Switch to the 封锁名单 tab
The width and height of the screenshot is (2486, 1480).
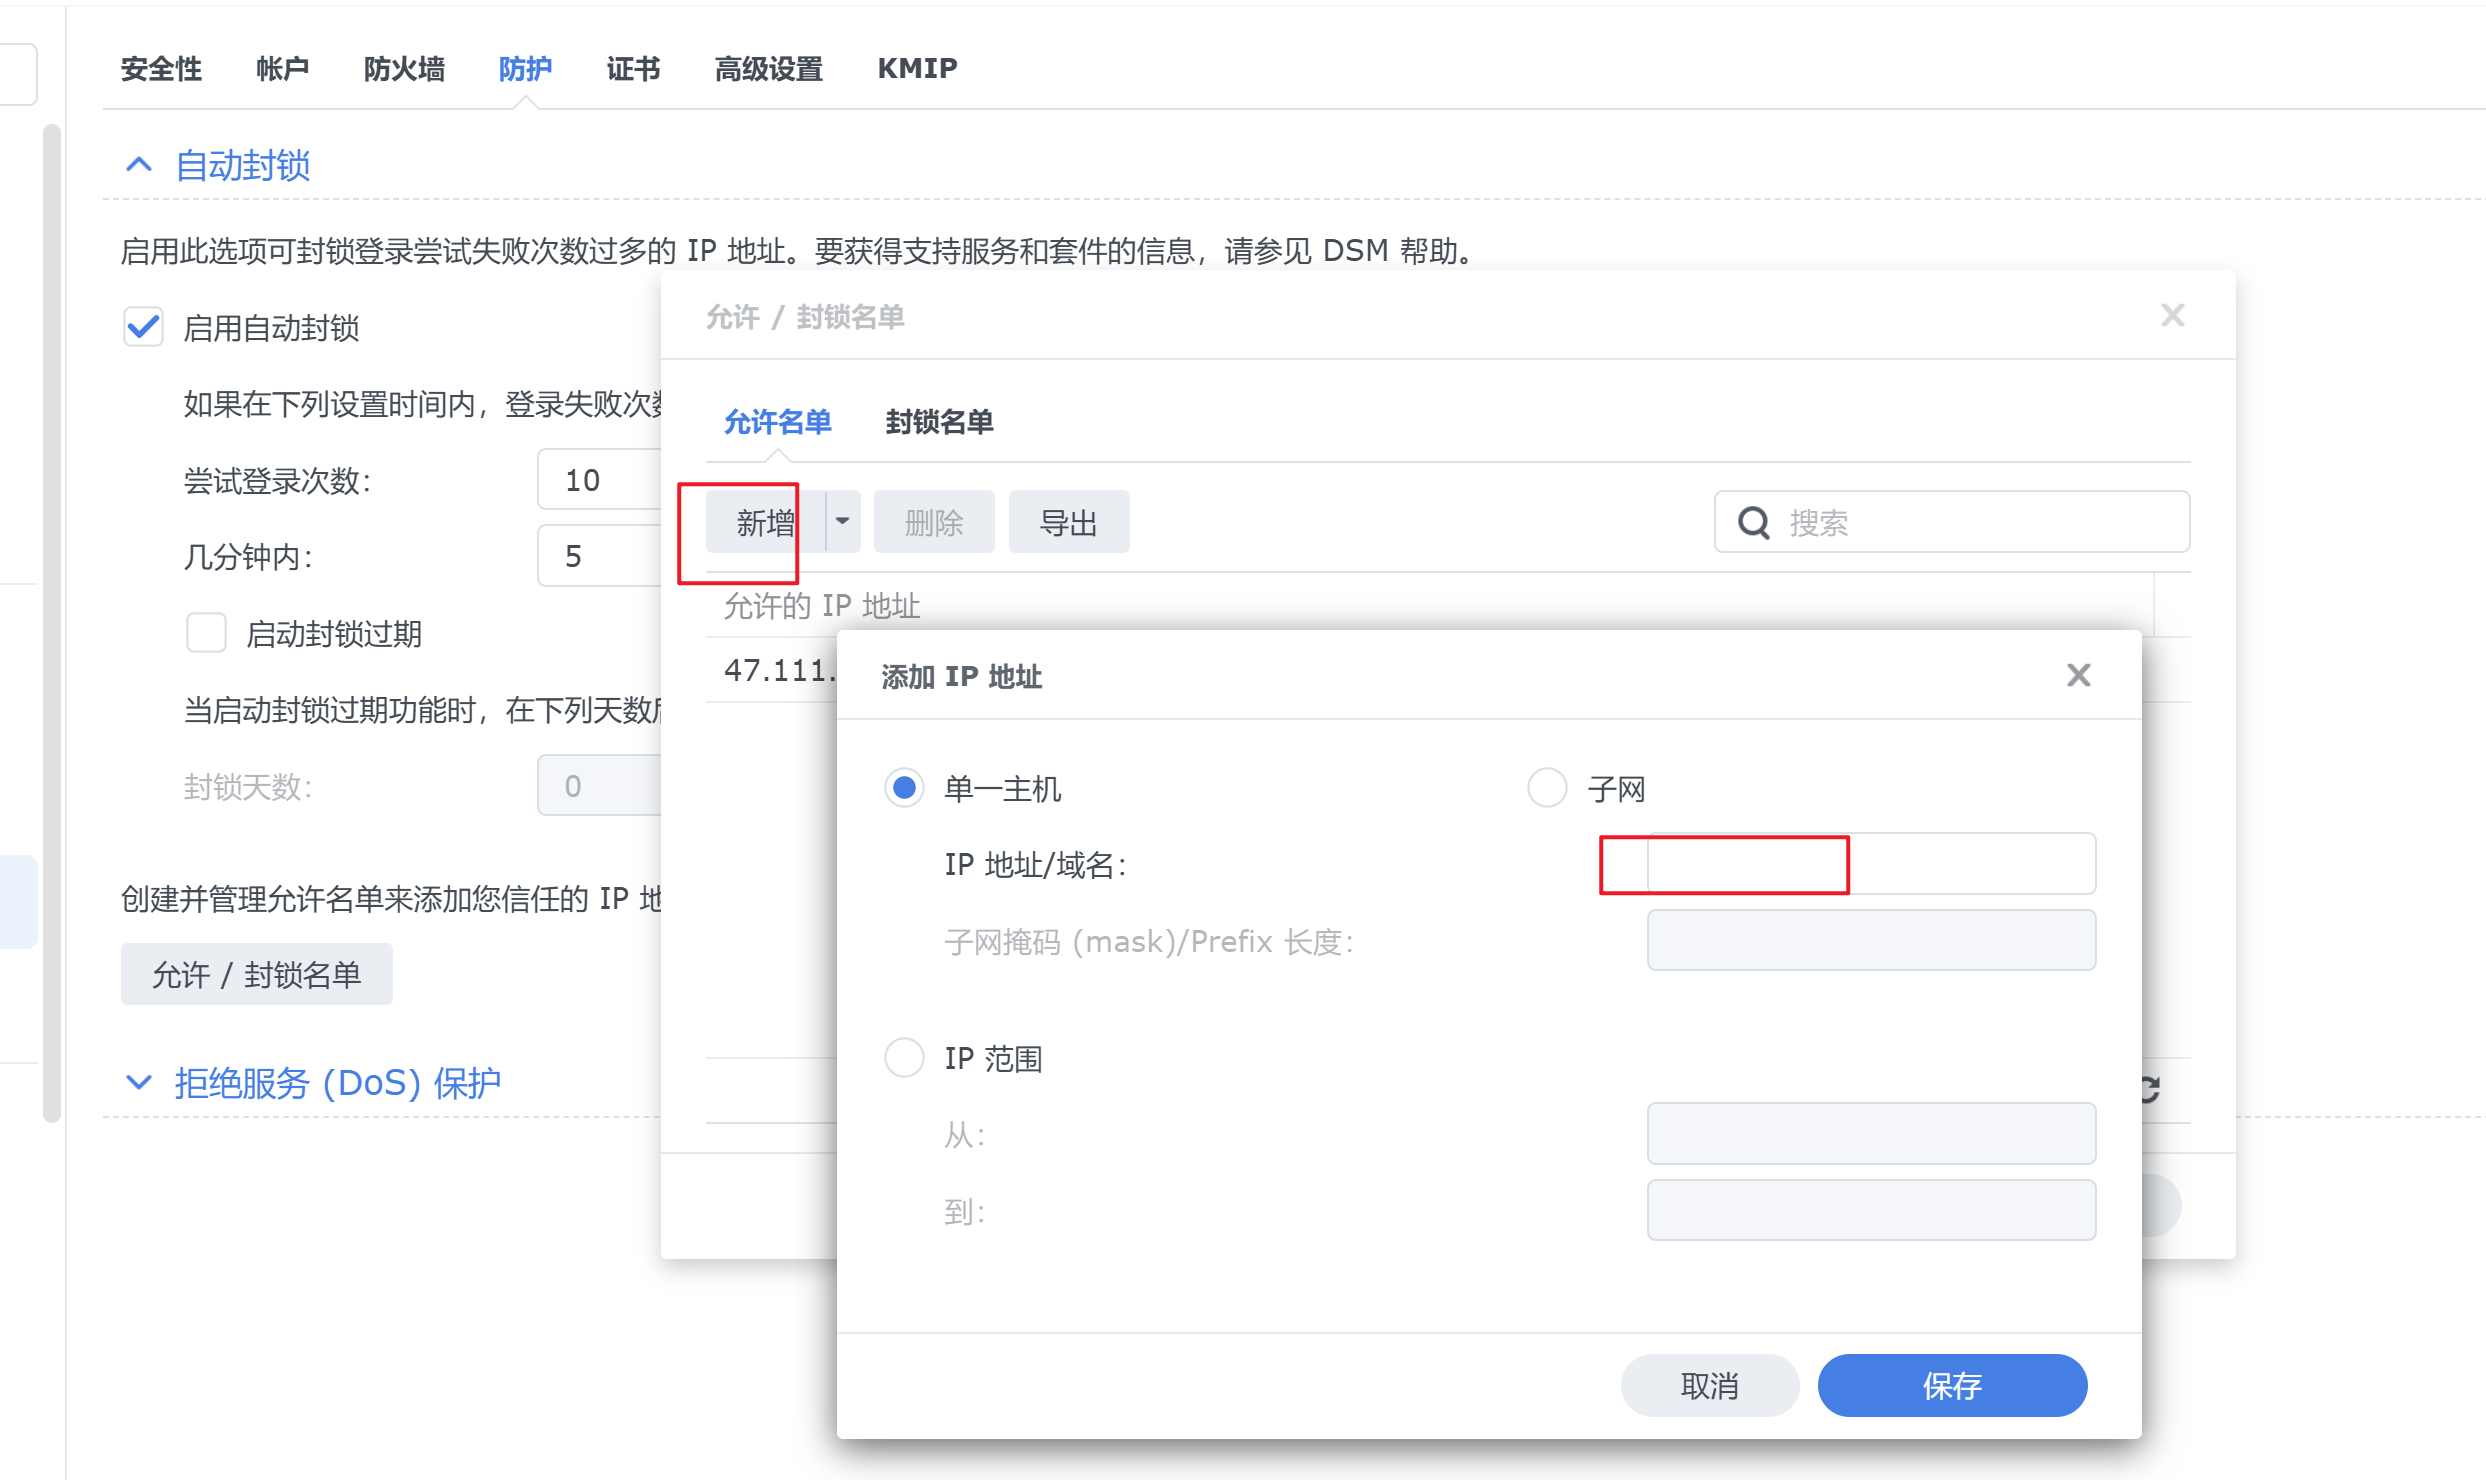pos(938,422)
